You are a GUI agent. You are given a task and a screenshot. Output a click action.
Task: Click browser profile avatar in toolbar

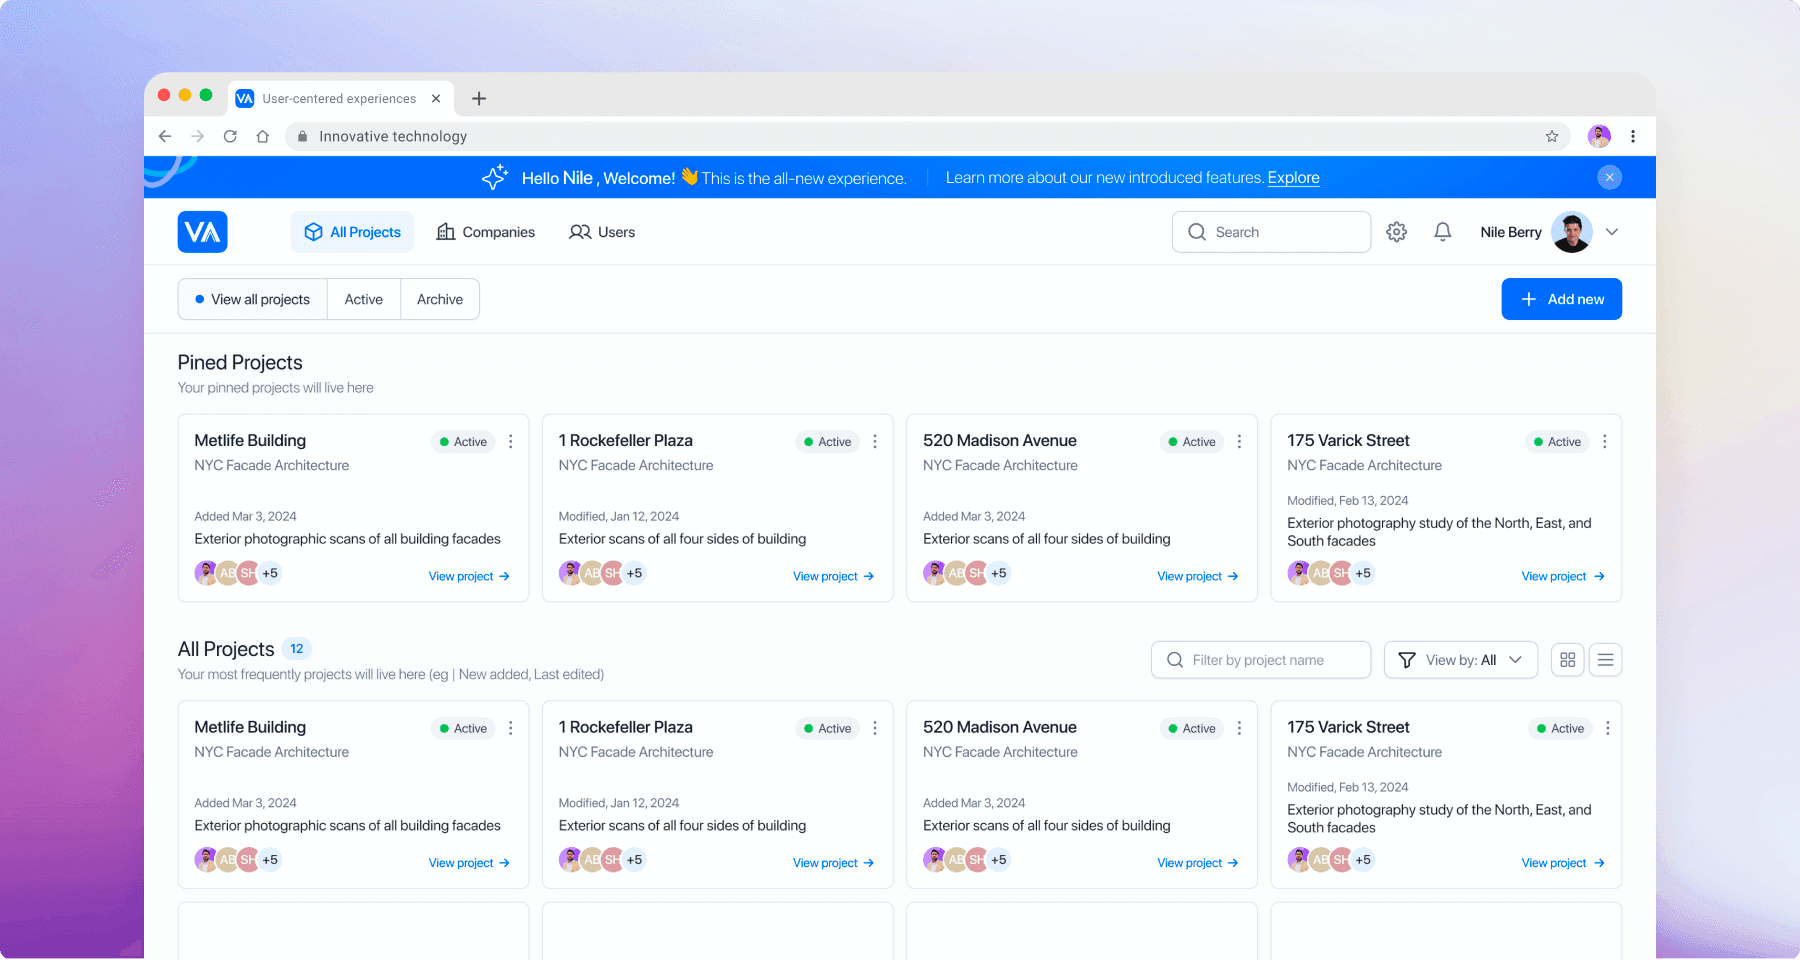(1600, 136)
